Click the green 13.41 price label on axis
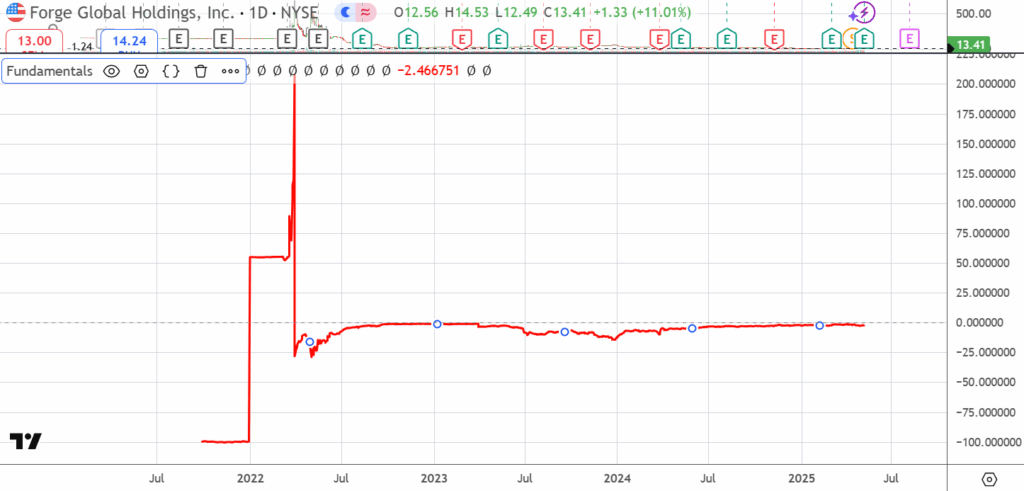Viewport: 1024px width, 491px height. pos(972,46)
